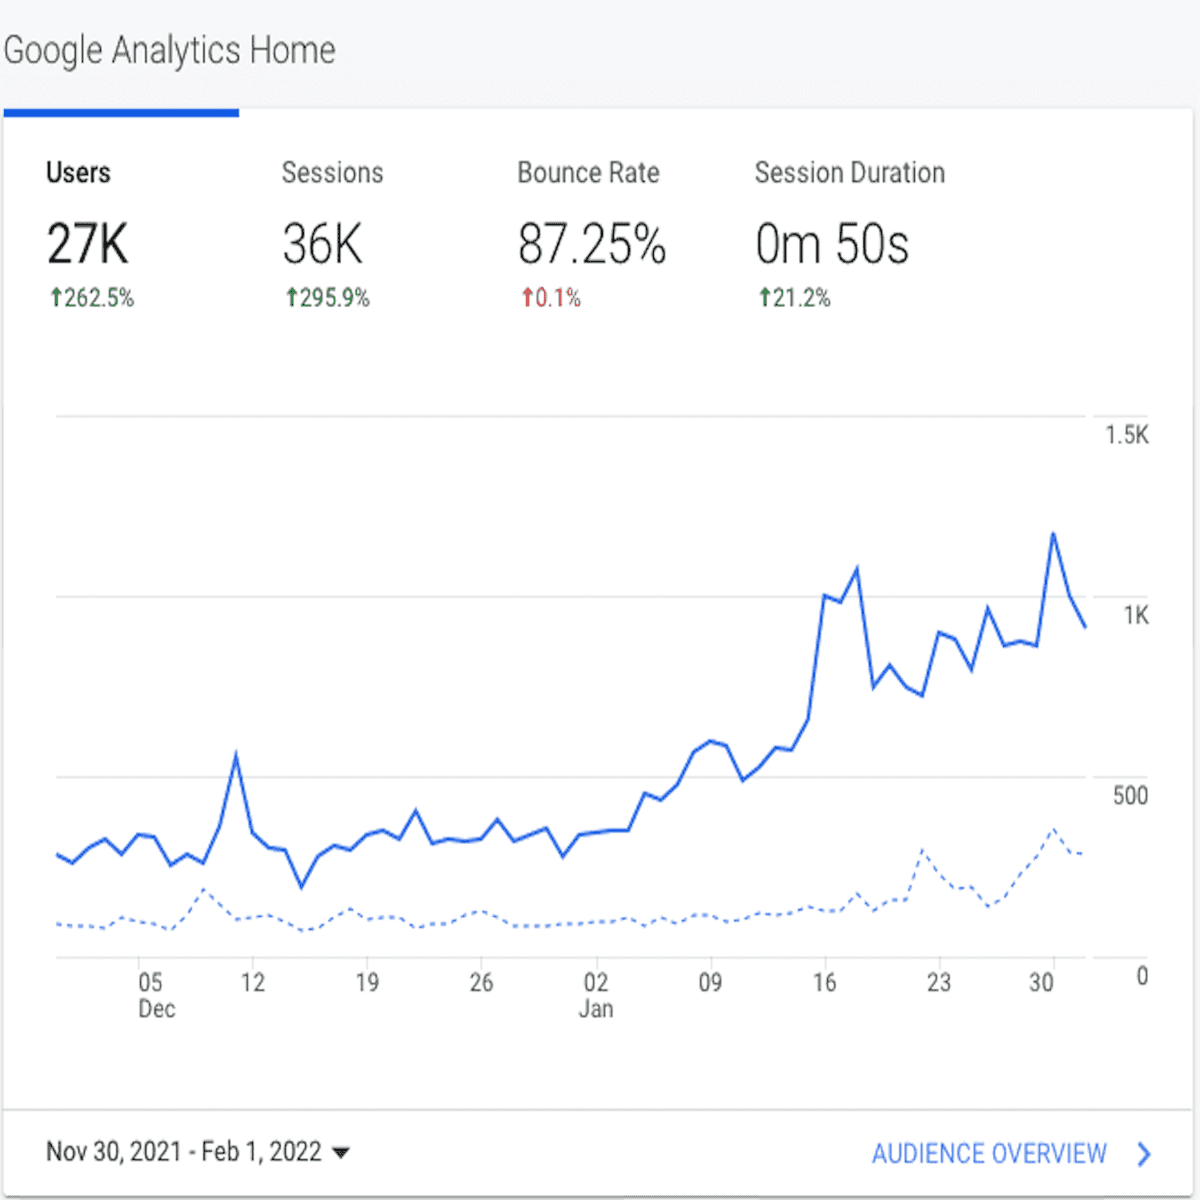The width and height of the screenshot is (1200, 1200).
Task: Click the 0m 50s duration value
Action: [832, 244]
